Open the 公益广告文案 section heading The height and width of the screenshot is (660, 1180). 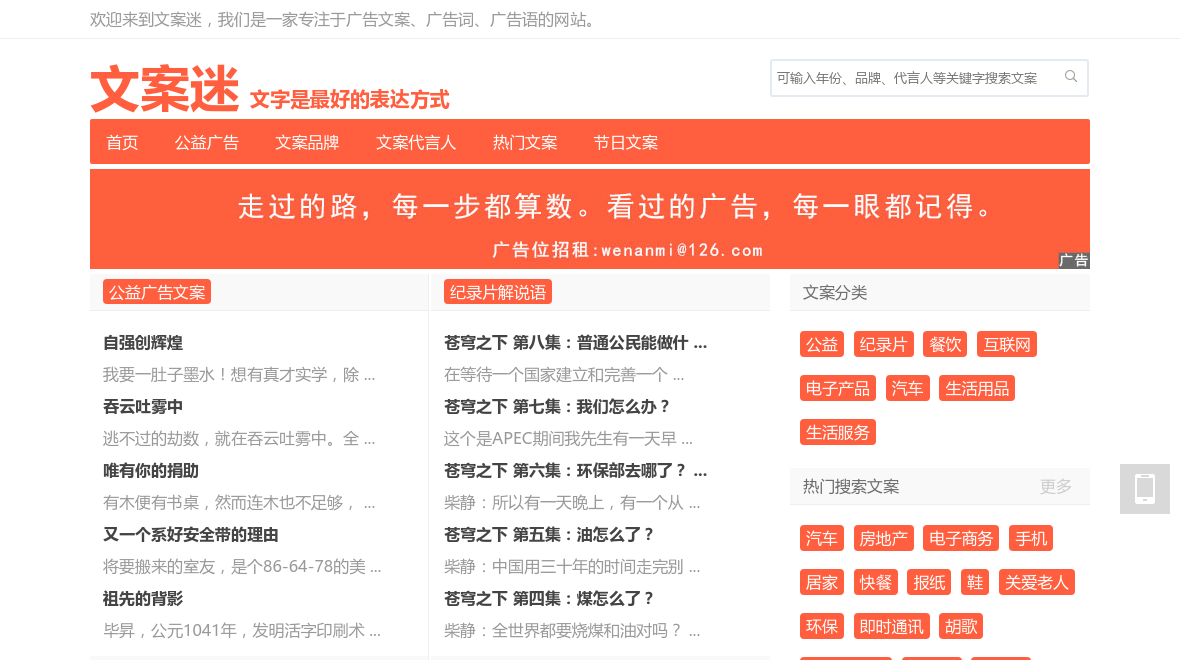[157, 292]
